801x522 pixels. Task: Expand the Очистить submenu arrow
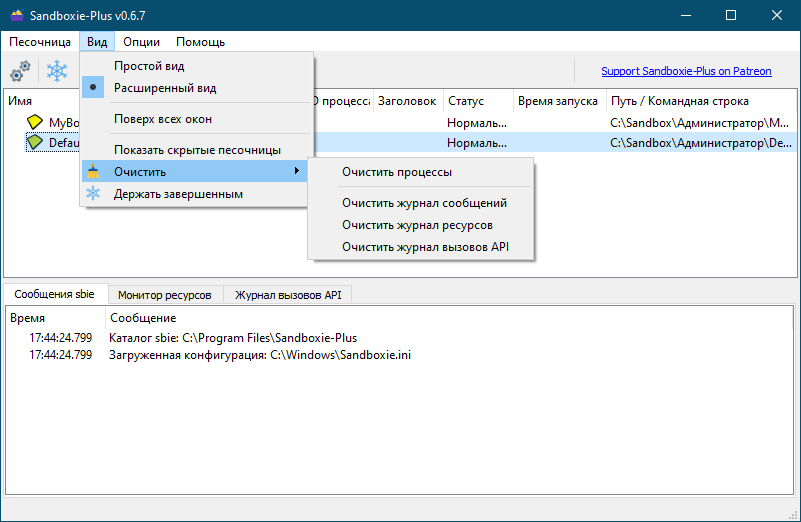[297, 171]
